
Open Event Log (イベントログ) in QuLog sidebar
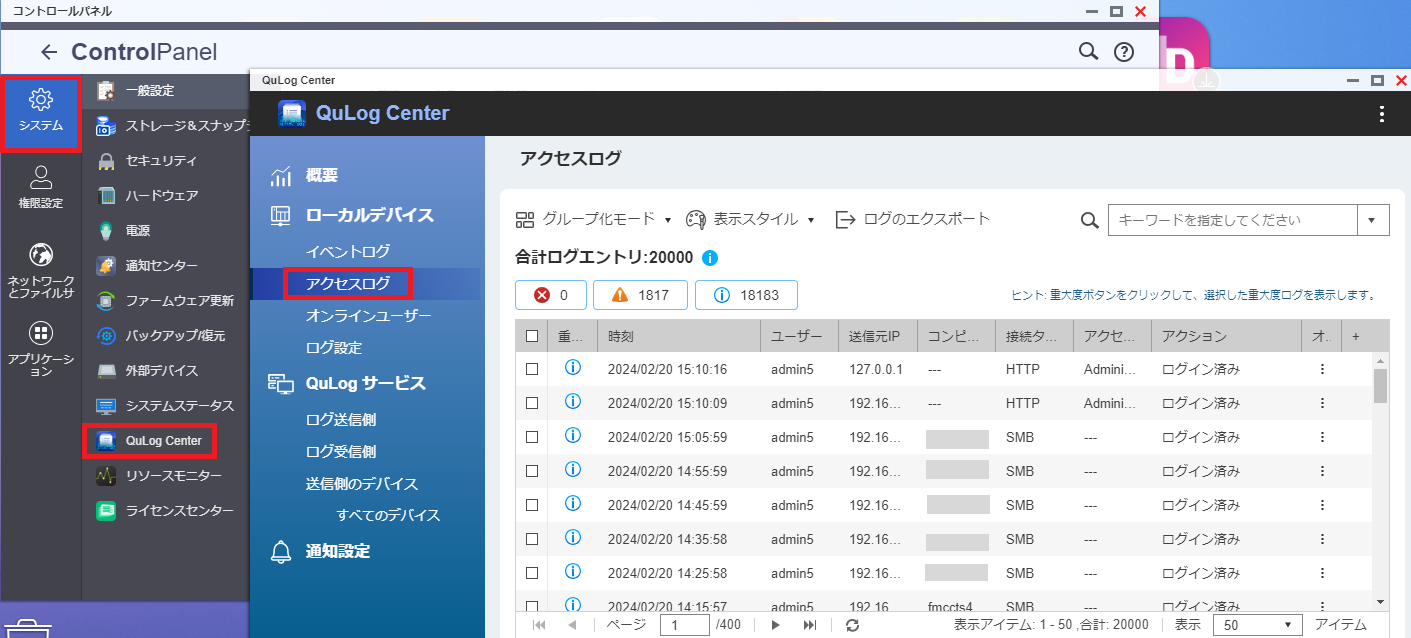click(x=348, y=252)
